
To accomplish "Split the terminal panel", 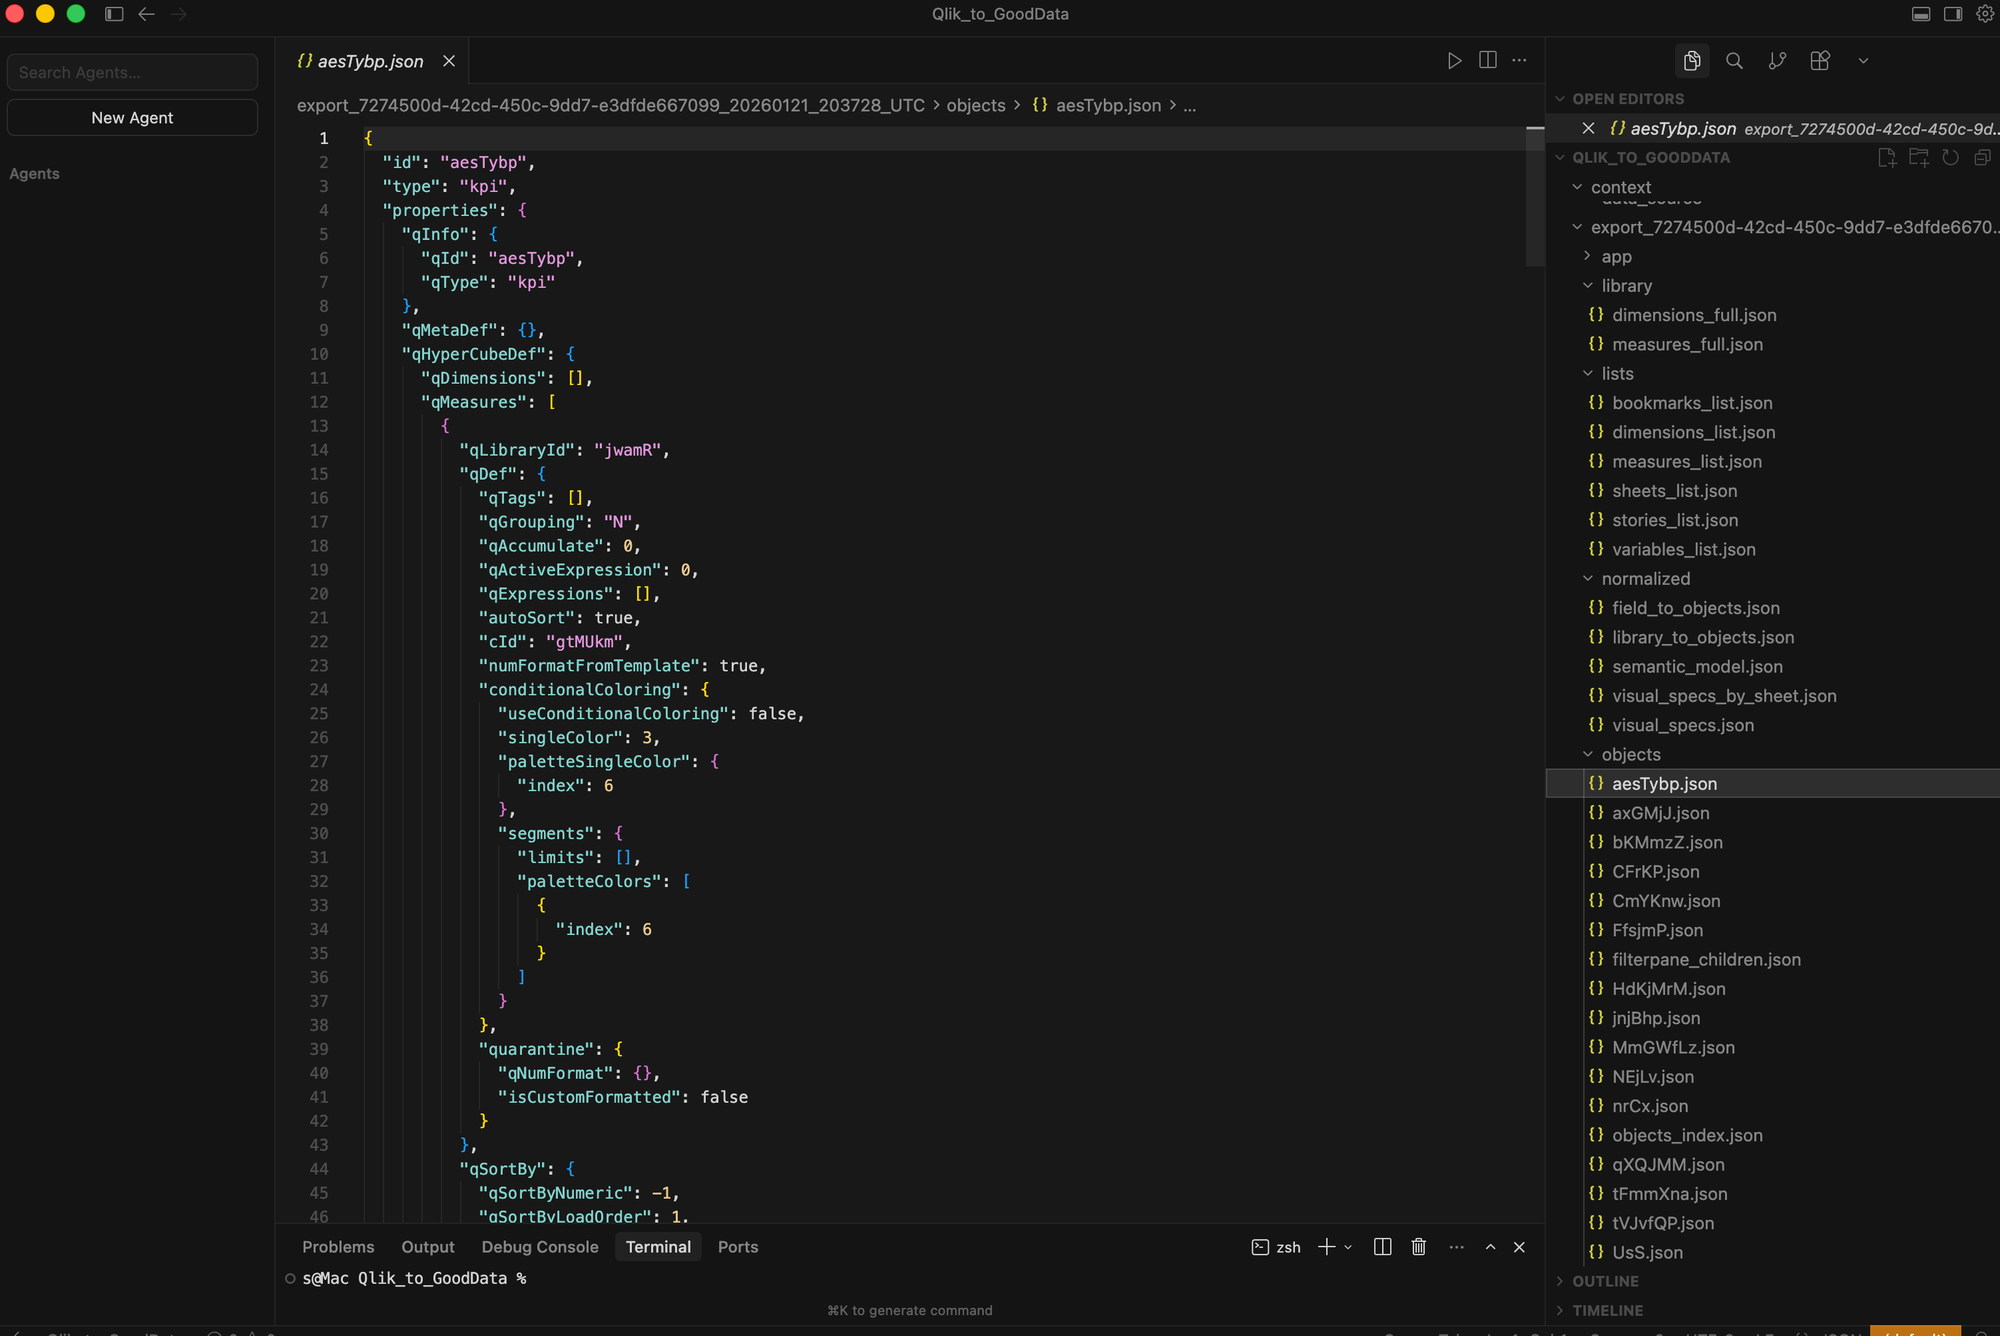I will coord(1382,1247).
